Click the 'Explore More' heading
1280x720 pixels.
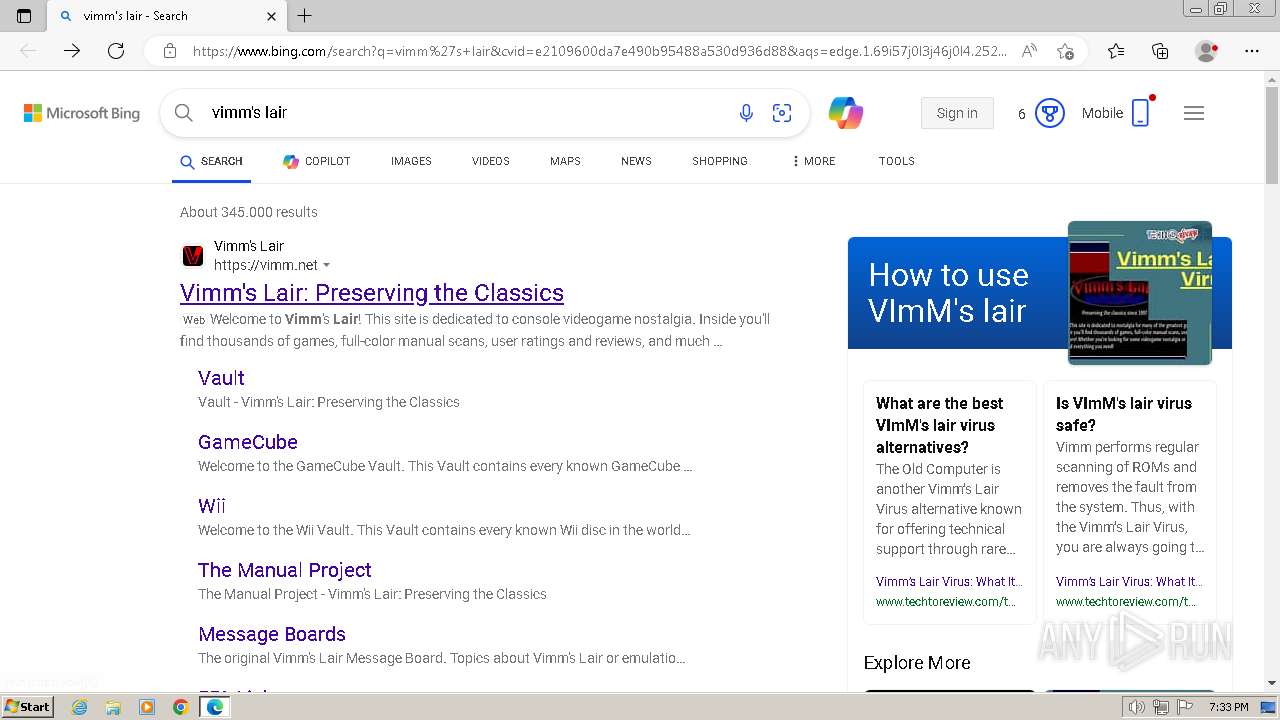tap(917, 663)
